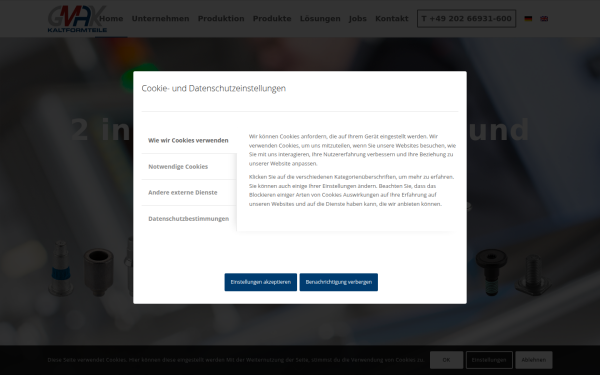Open the Home menu item
Screen dimensions: 600x375
(111, 18)
